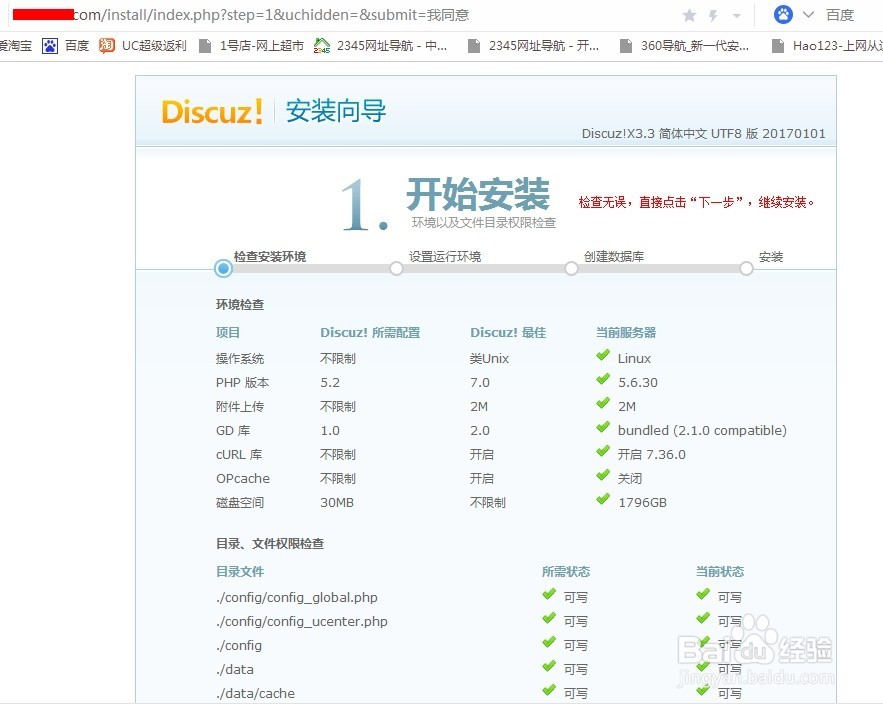
Task: Click required-status check for ./data
Action: click(x=549, y=666)
